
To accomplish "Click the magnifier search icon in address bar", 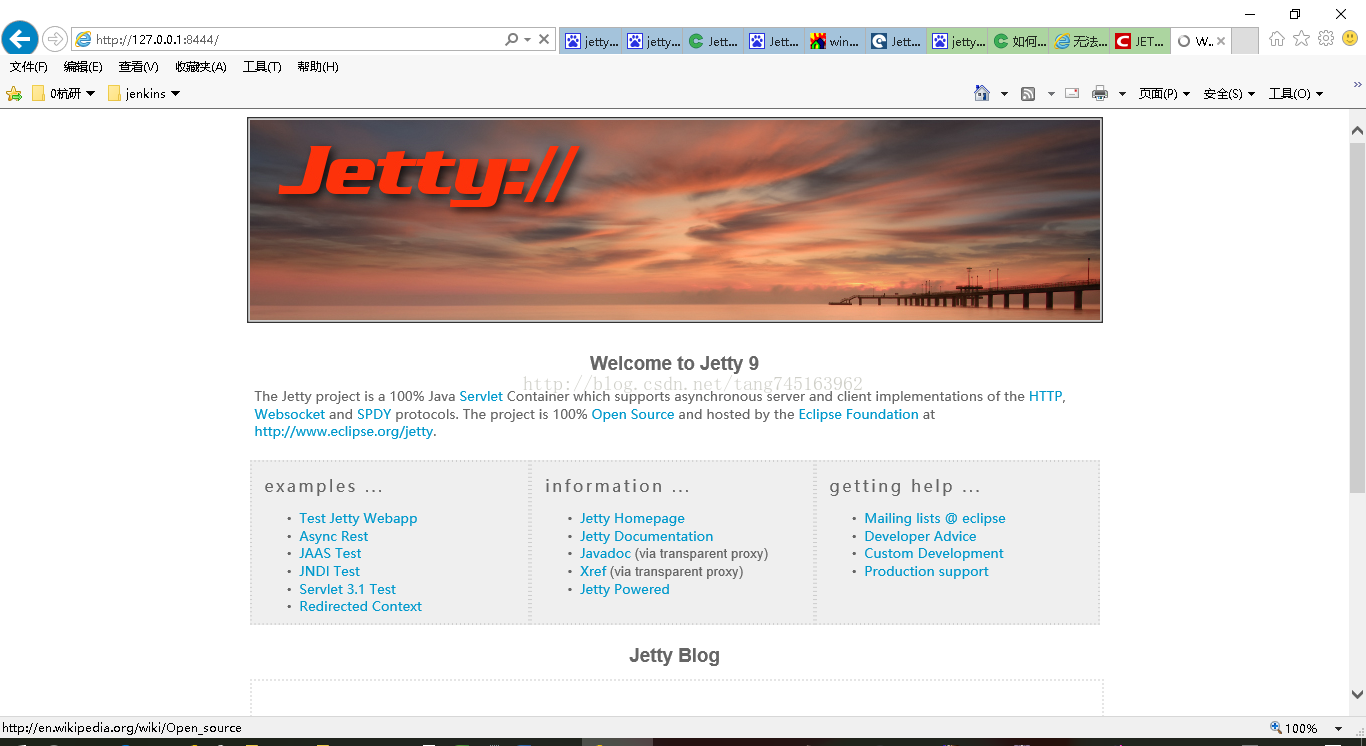I will click(512, 39).
